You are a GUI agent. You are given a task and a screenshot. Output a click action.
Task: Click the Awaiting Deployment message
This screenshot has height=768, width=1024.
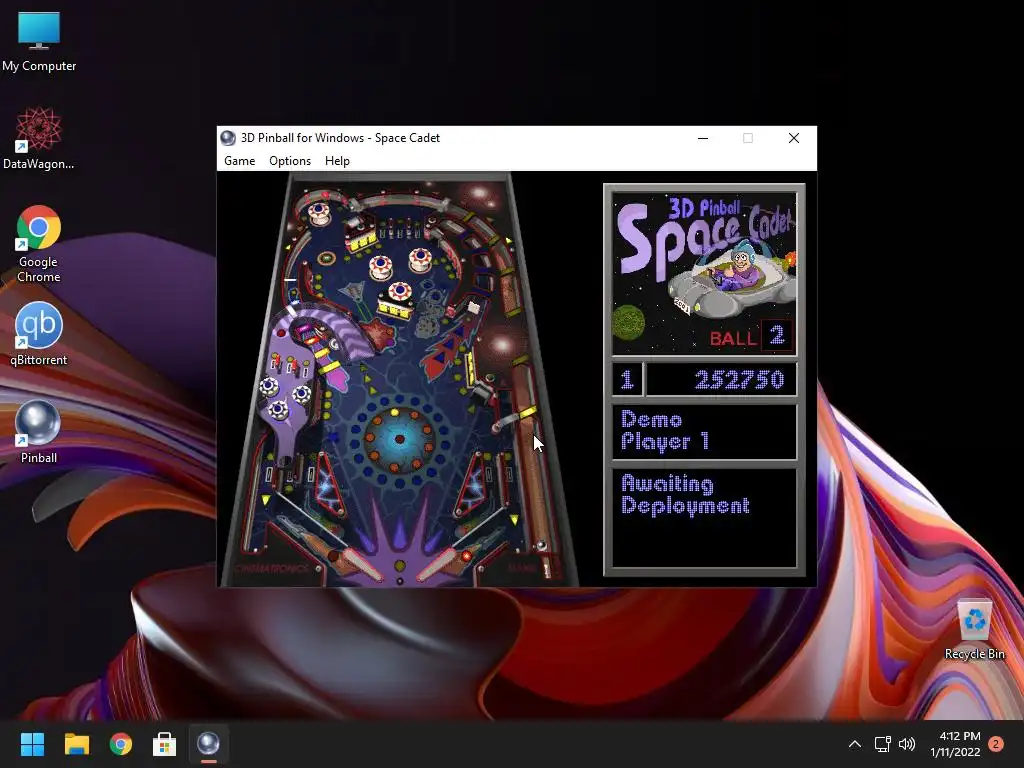pos(685,494)
